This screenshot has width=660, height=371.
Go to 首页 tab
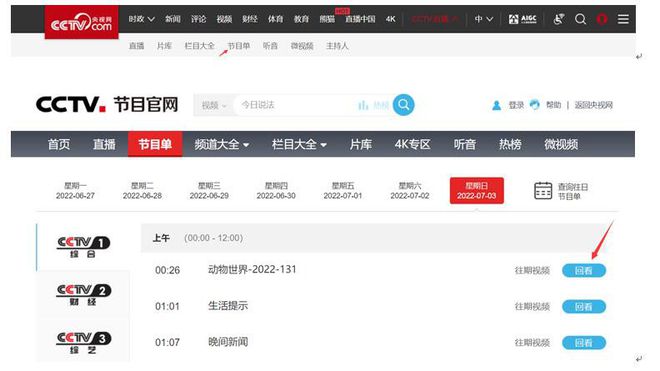click(x=59, y=144)
